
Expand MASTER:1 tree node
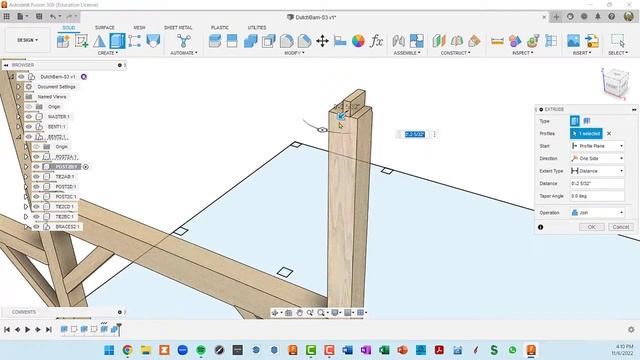(x=18, y=117)
